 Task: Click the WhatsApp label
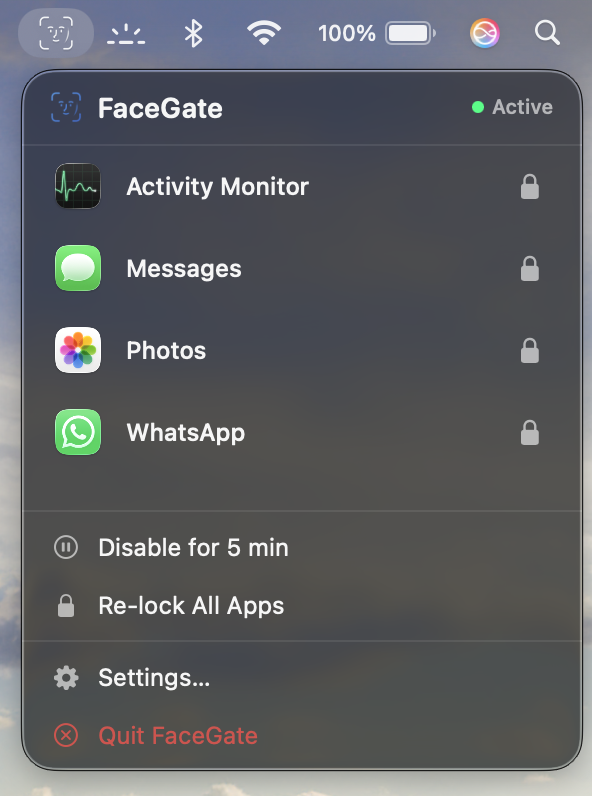(186, 433)
